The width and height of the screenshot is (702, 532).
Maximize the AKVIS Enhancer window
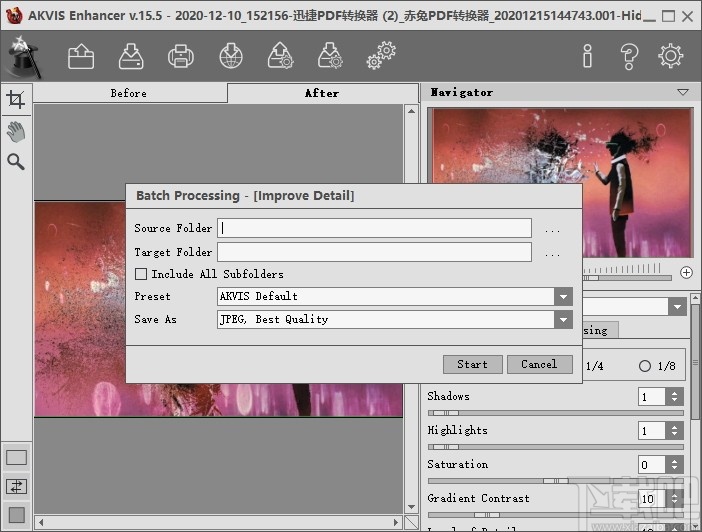coord(668,16)
